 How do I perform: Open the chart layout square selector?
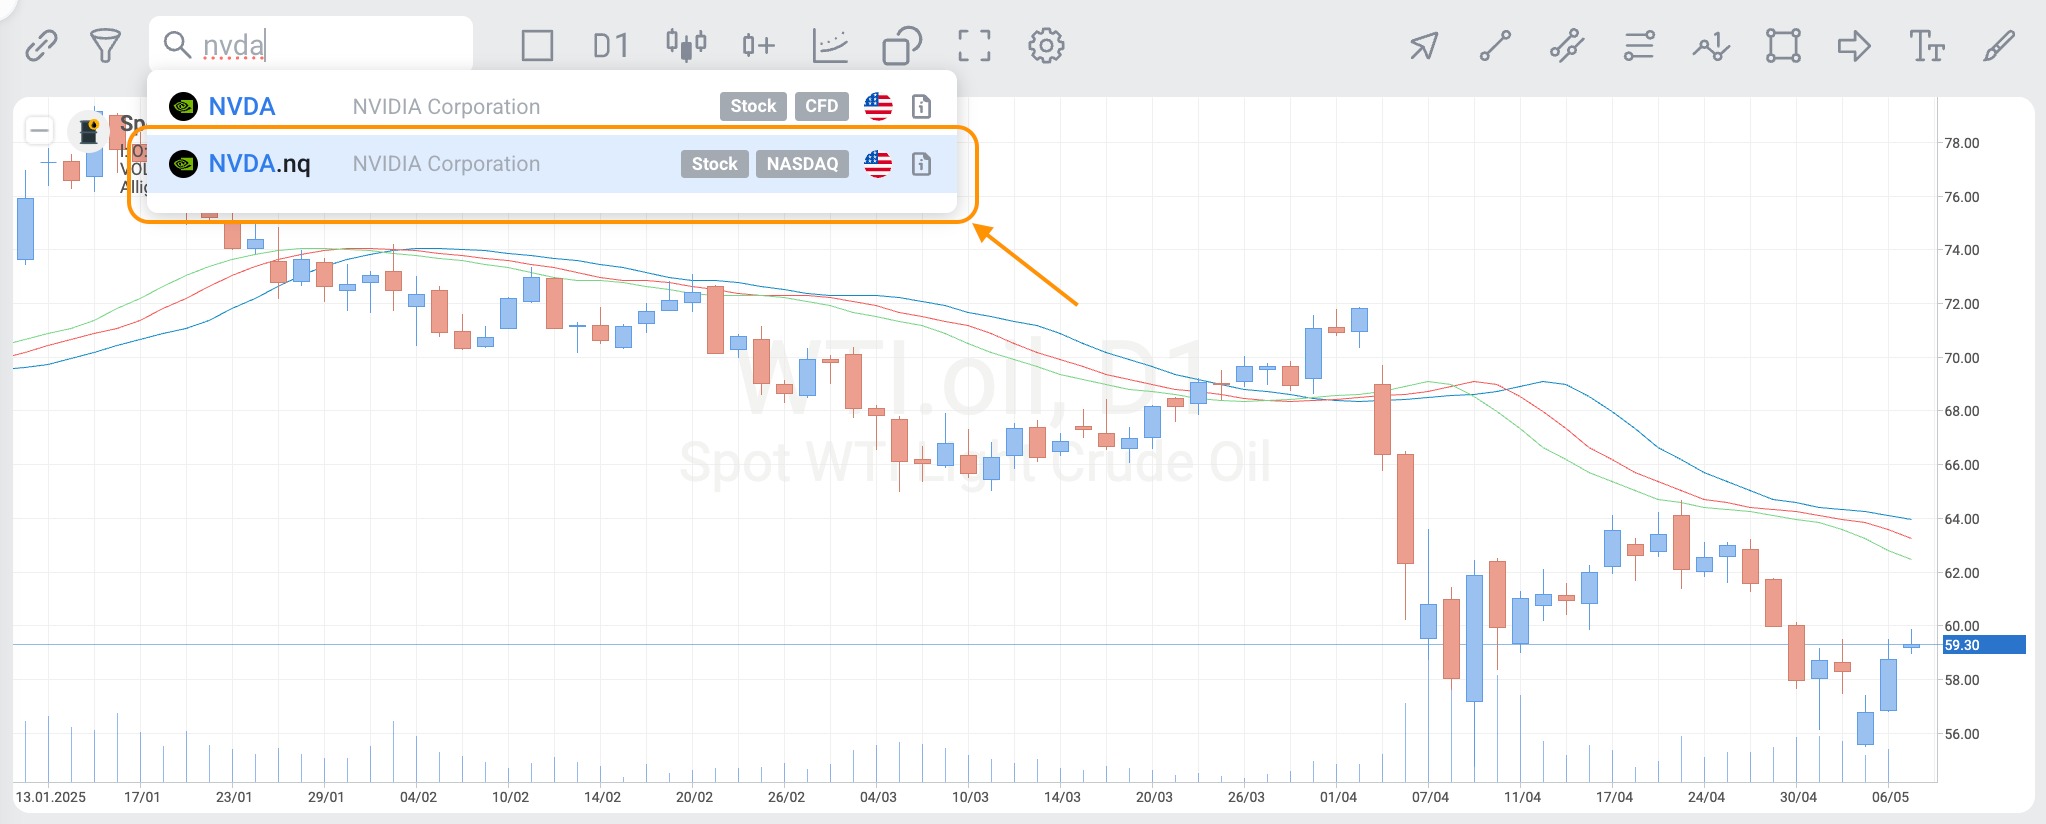point(537,45)
